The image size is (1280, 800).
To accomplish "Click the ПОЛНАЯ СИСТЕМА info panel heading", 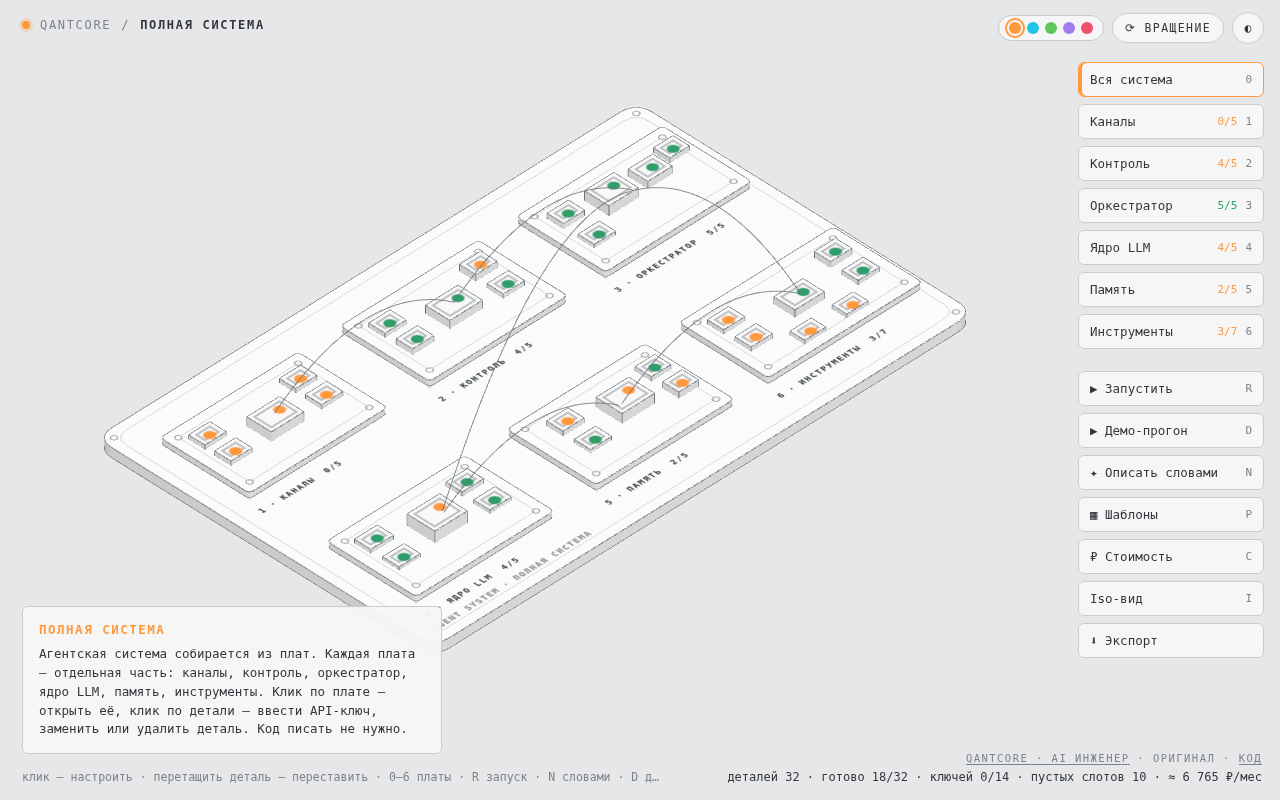I will click(x=102, y=630).
